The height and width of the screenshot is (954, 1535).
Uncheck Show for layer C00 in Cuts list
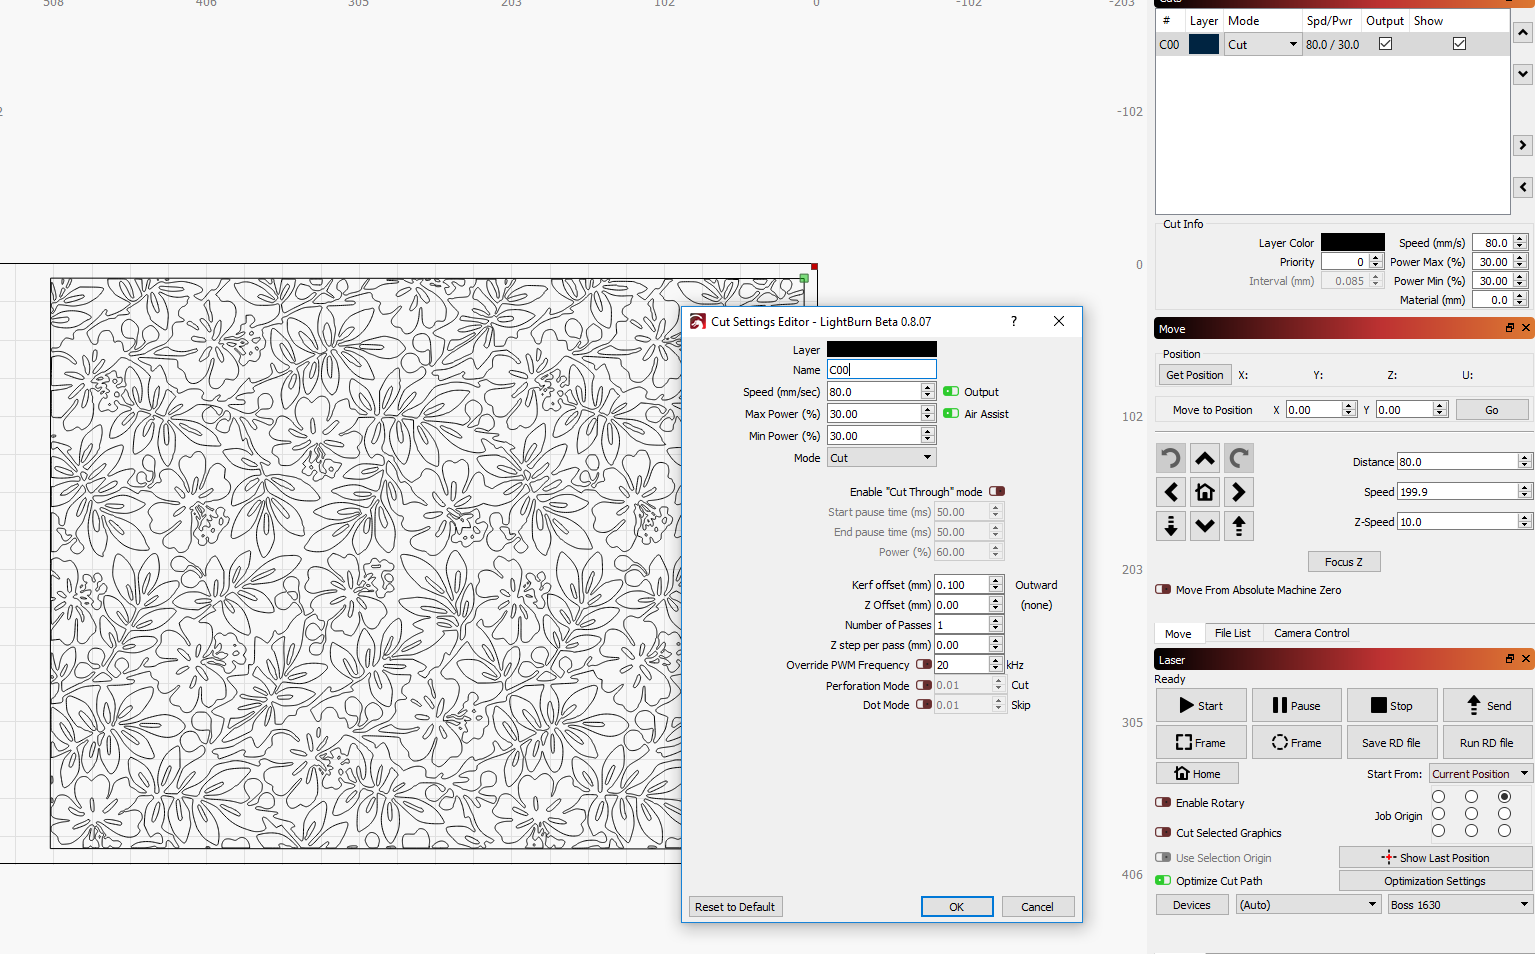(x=1459, y=43)
